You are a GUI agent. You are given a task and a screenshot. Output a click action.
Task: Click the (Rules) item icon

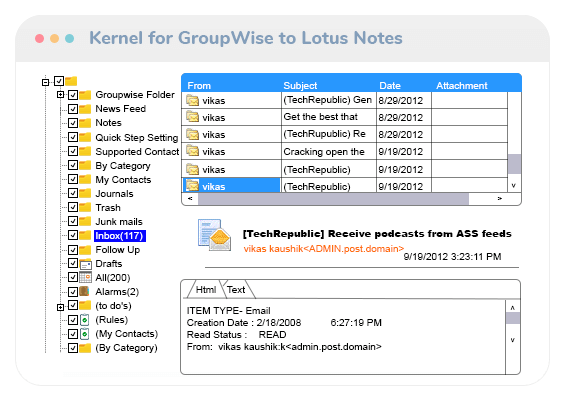[x=84, y=320]
